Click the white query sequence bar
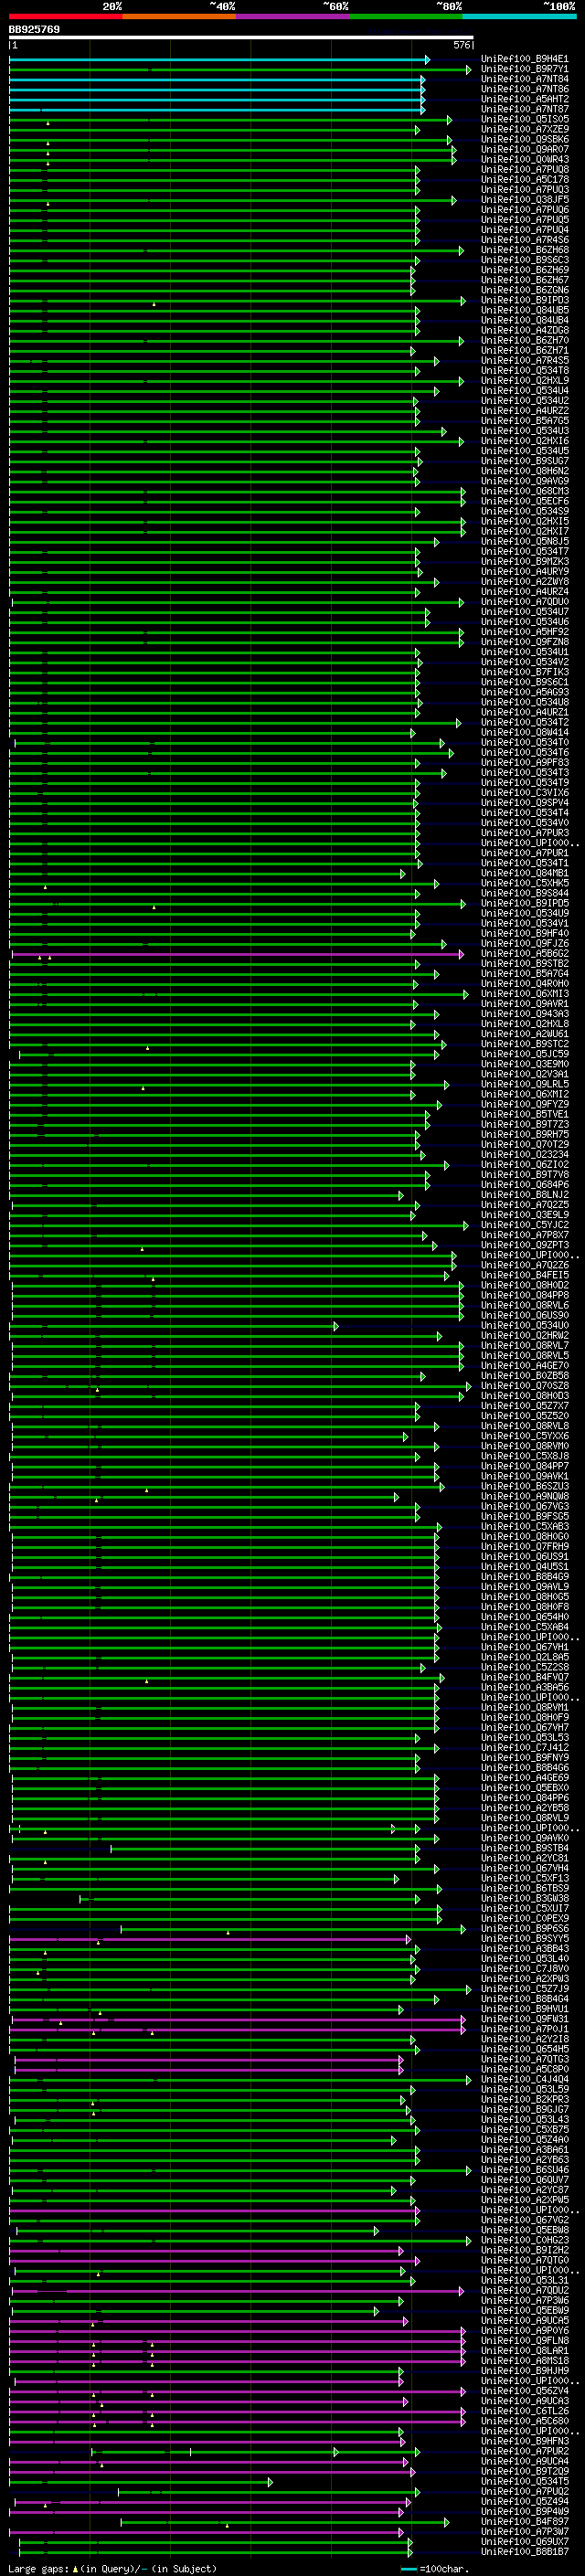Viewport: 585px width, 2576px height. coord(241,38)
